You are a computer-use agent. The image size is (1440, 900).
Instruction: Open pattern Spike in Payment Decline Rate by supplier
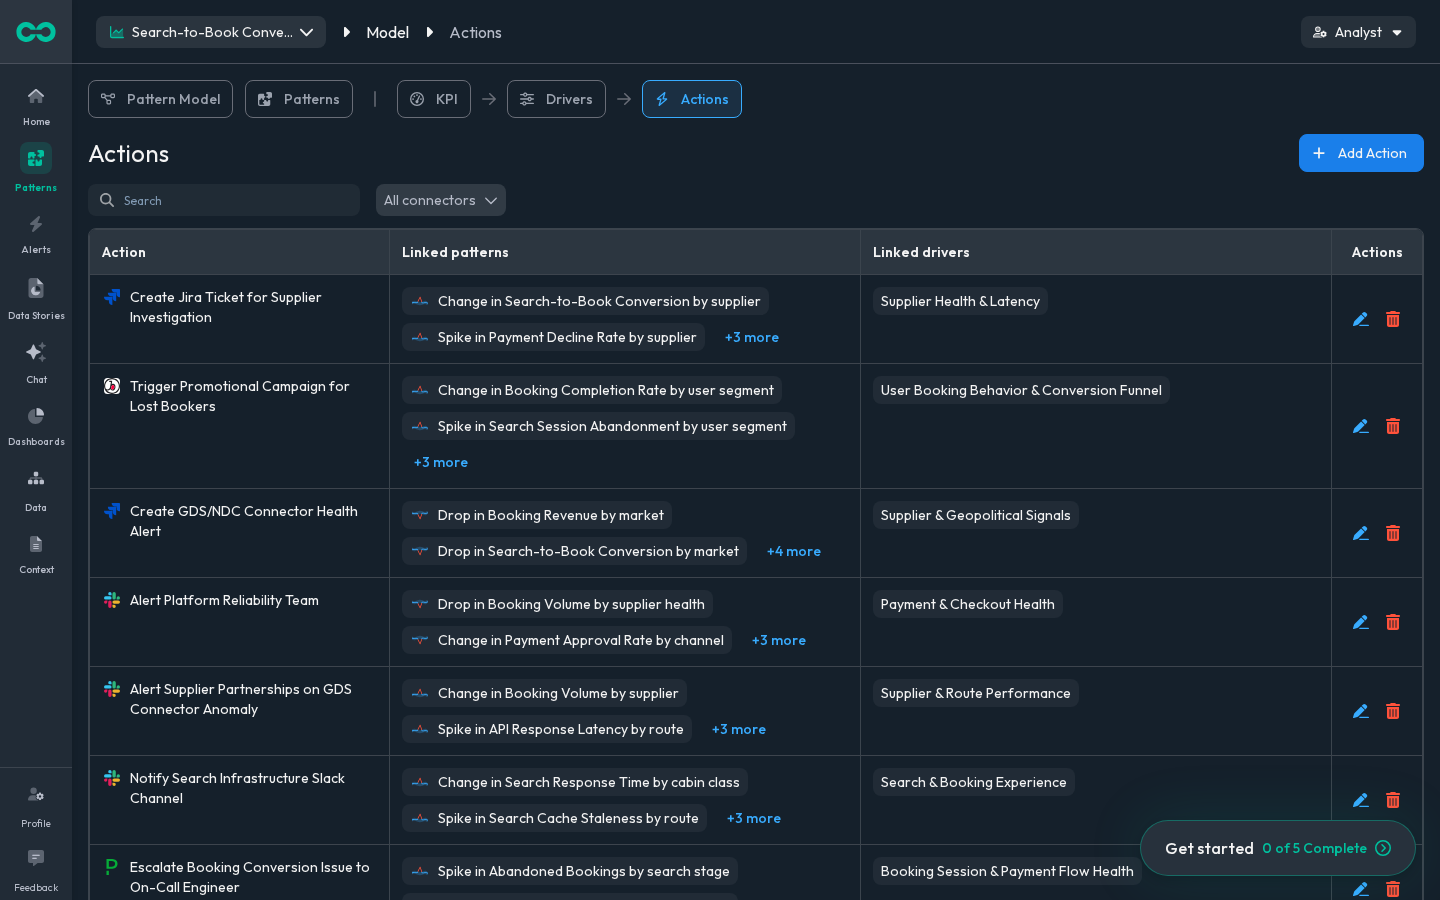click(x=553, y=337)
